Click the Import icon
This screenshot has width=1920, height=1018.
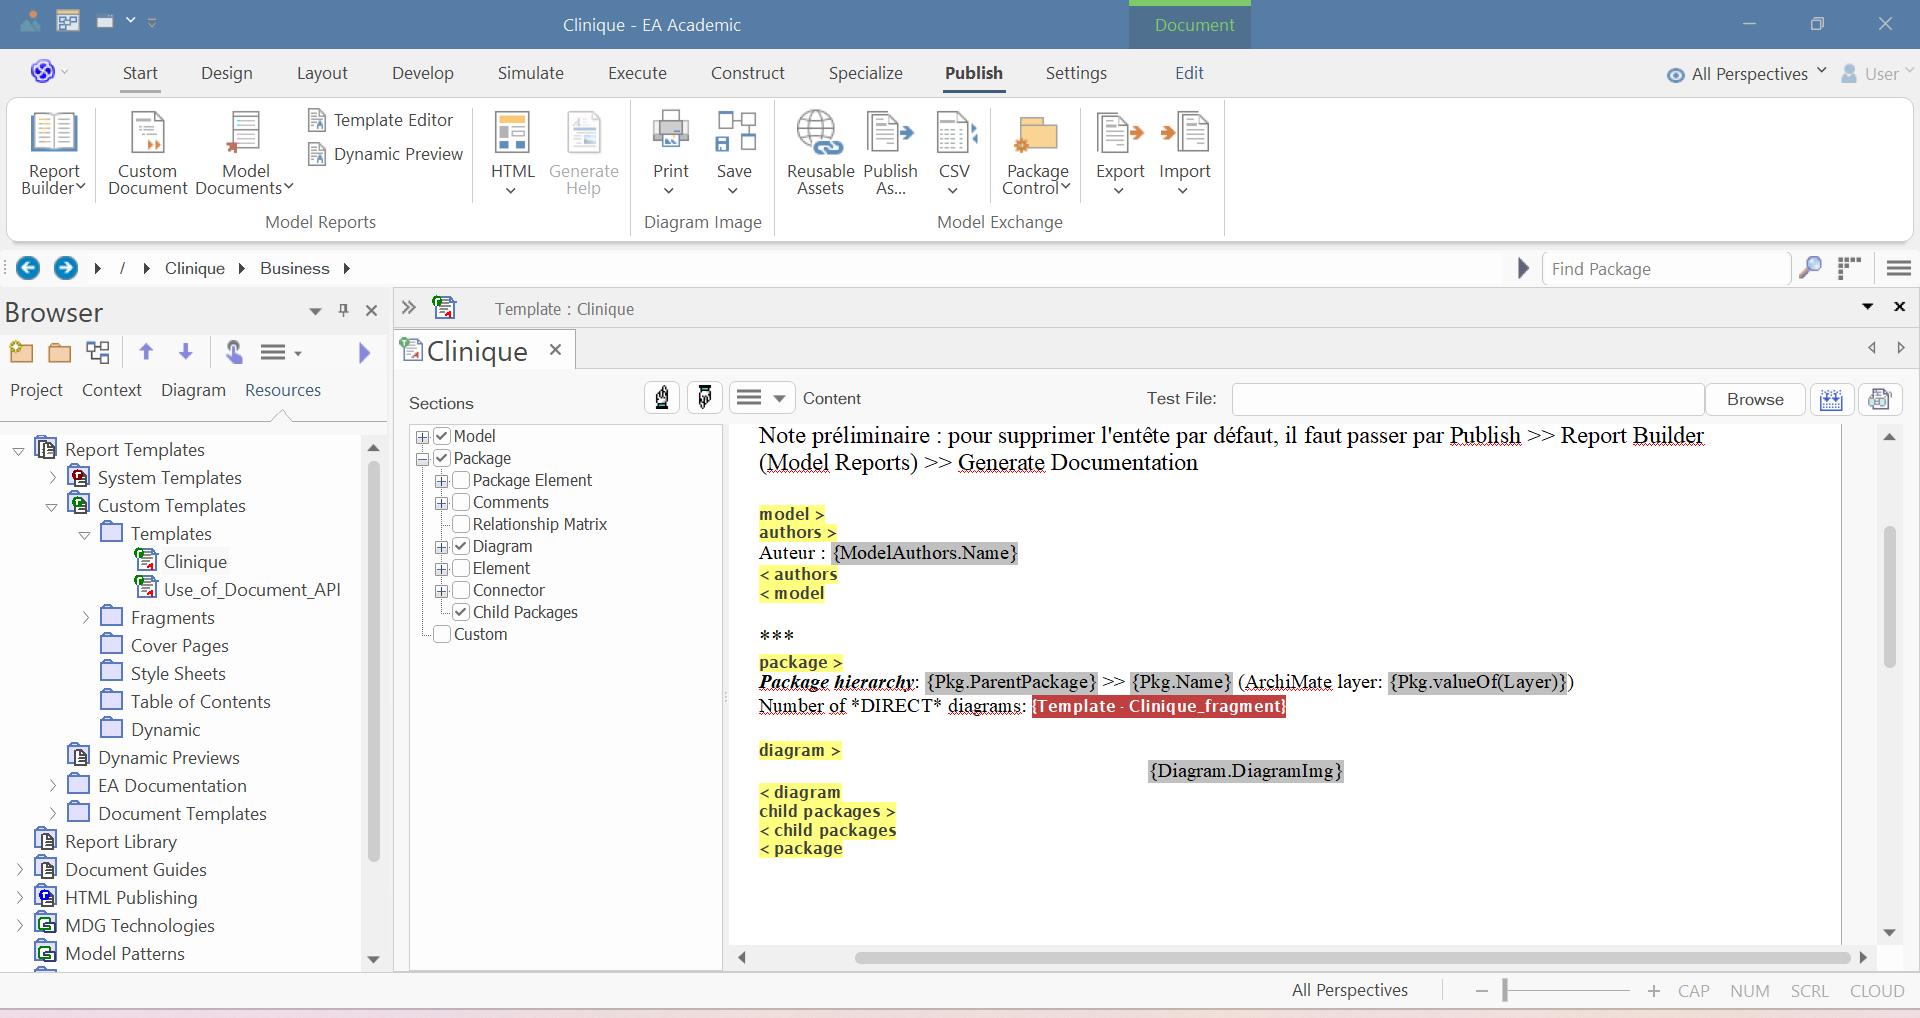[1185, 152]
